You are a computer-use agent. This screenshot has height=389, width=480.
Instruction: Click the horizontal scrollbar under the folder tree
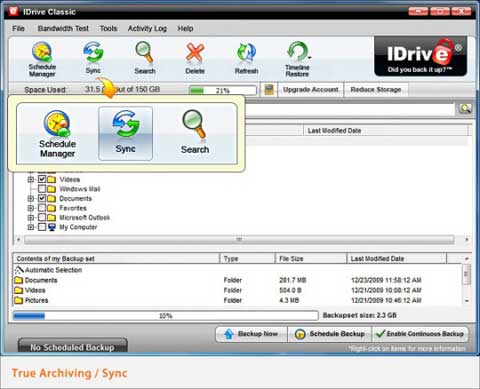click(239, 239)
